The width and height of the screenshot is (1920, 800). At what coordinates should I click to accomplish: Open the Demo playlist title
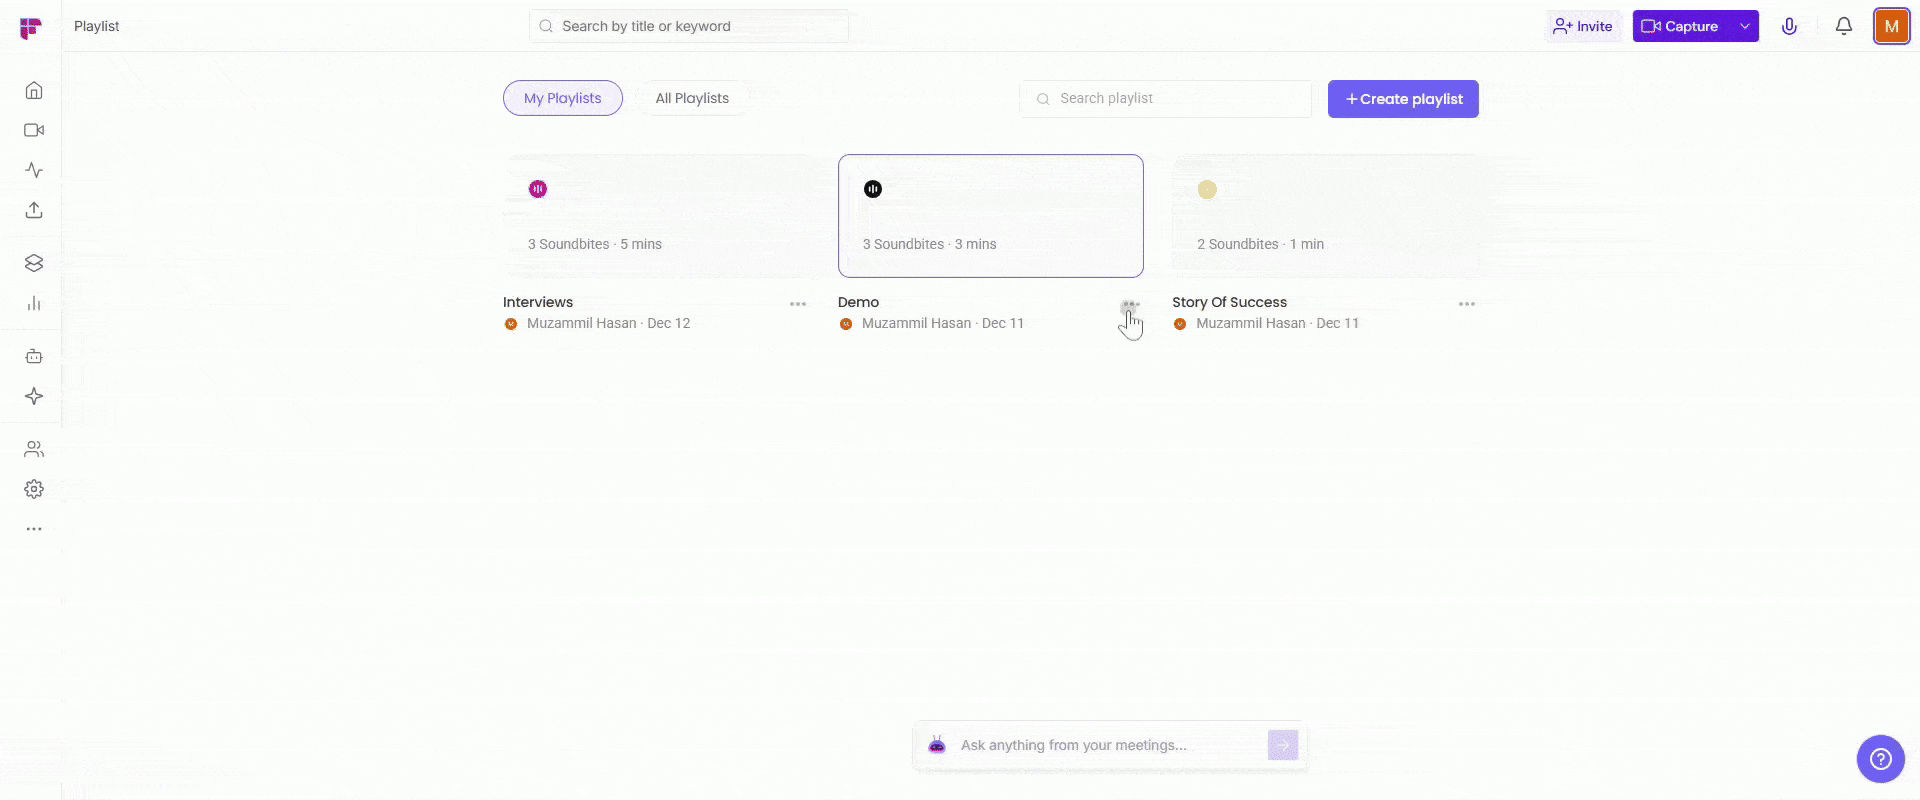[x=858, y=302]
